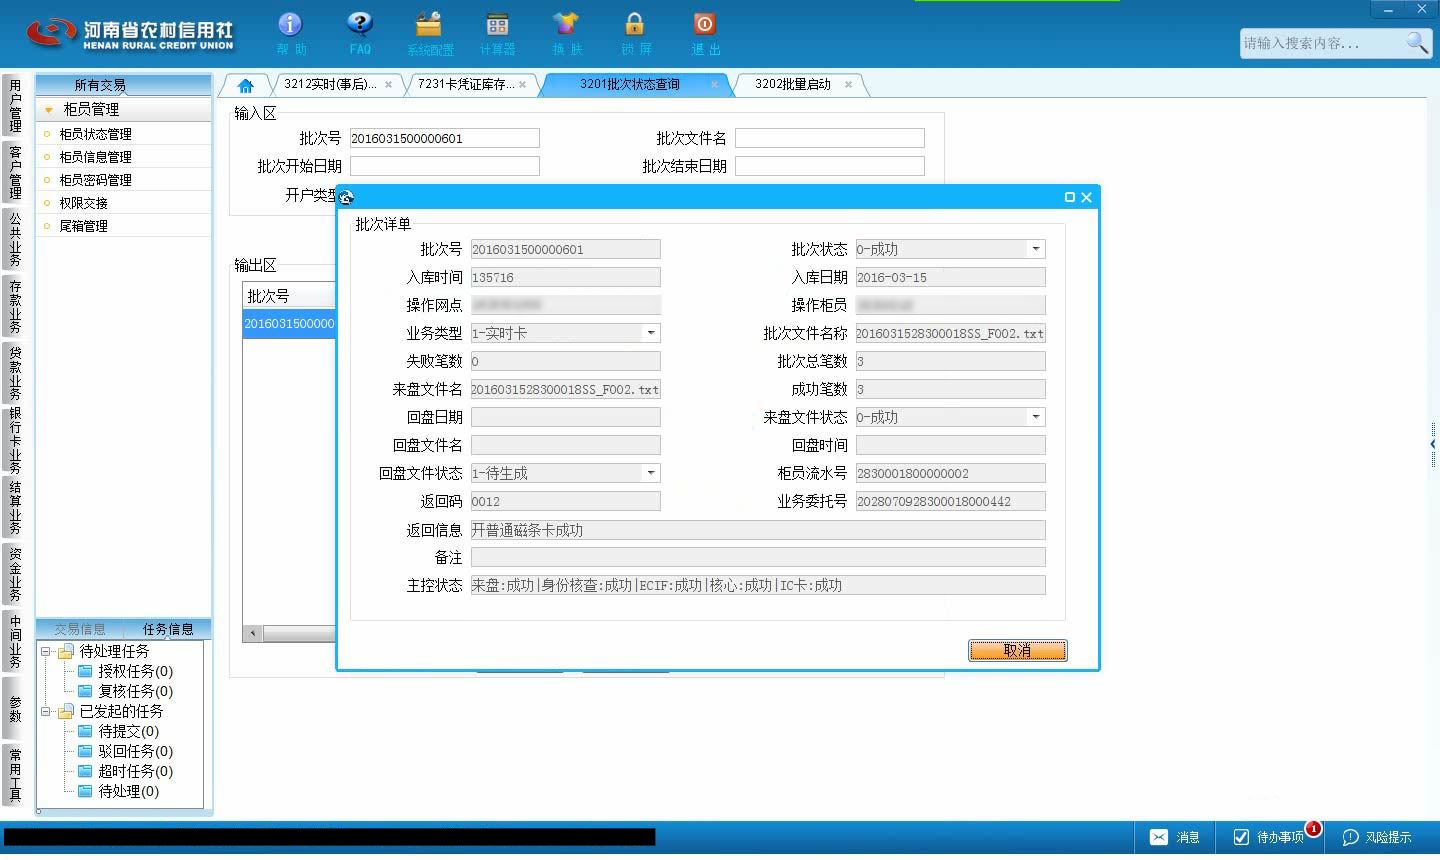Open 权限交接 menu item
This screenshot has width=1440, height=860.
83,203
